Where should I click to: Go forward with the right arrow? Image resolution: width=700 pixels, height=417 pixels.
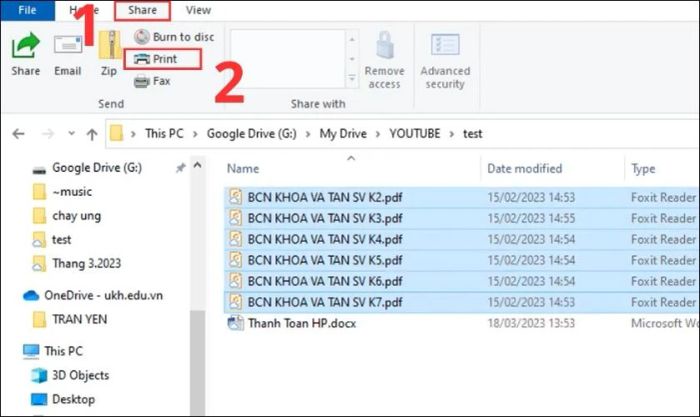pyautogui.click(x=48, y=133)
